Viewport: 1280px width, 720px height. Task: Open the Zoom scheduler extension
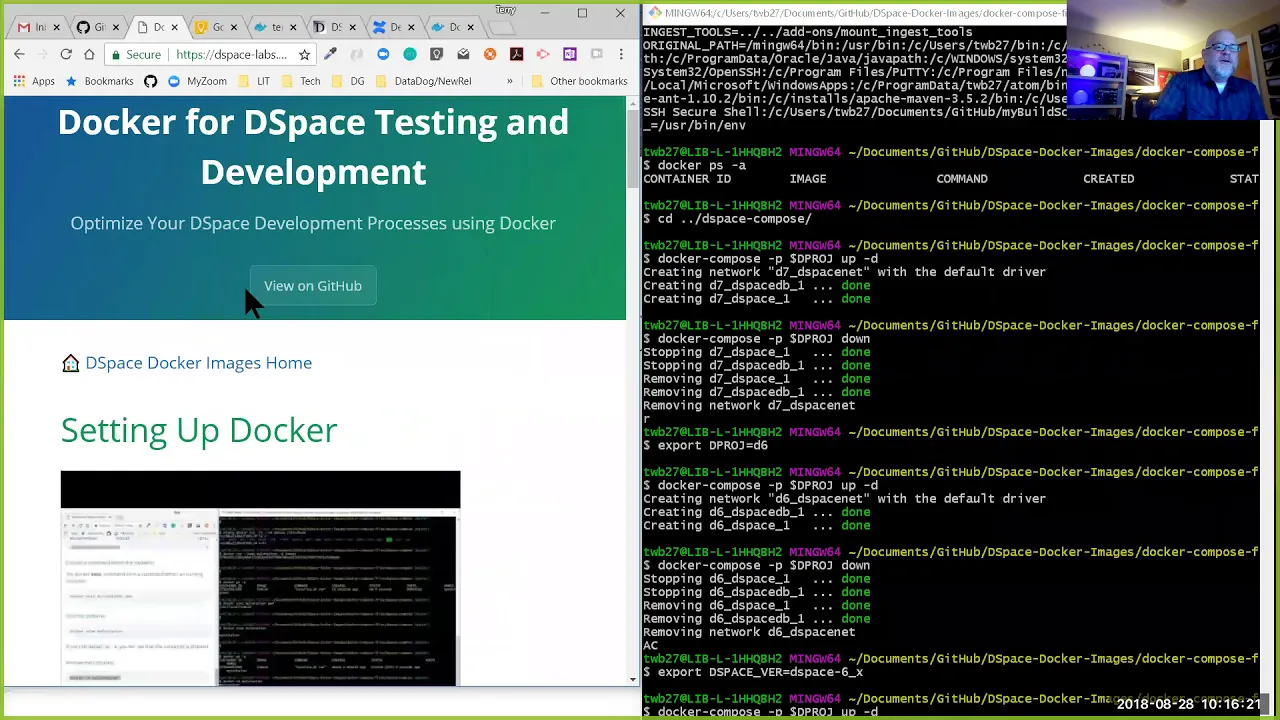coord(383,54)
